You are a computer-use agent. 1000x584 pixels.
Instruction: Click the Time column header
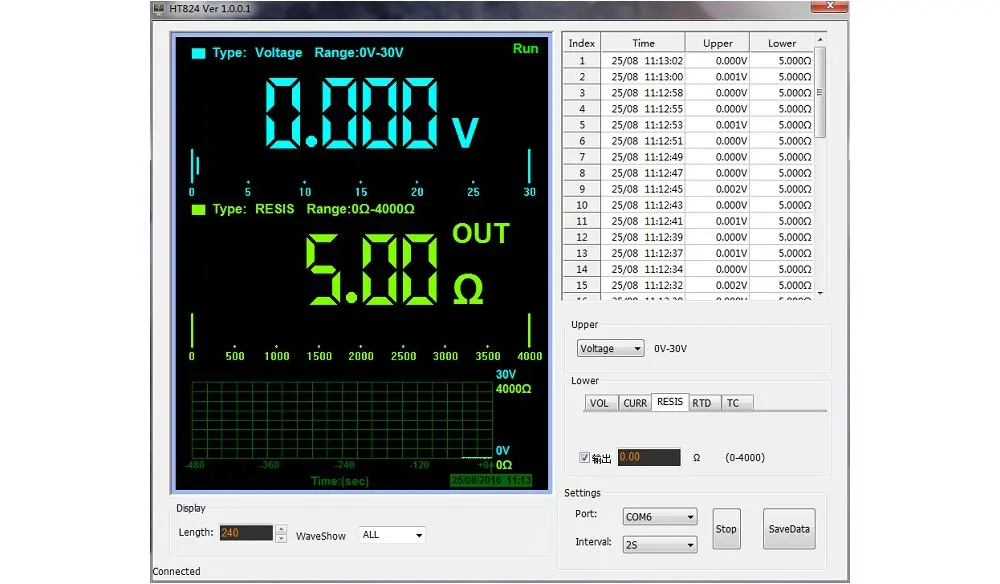click(643, 43)
